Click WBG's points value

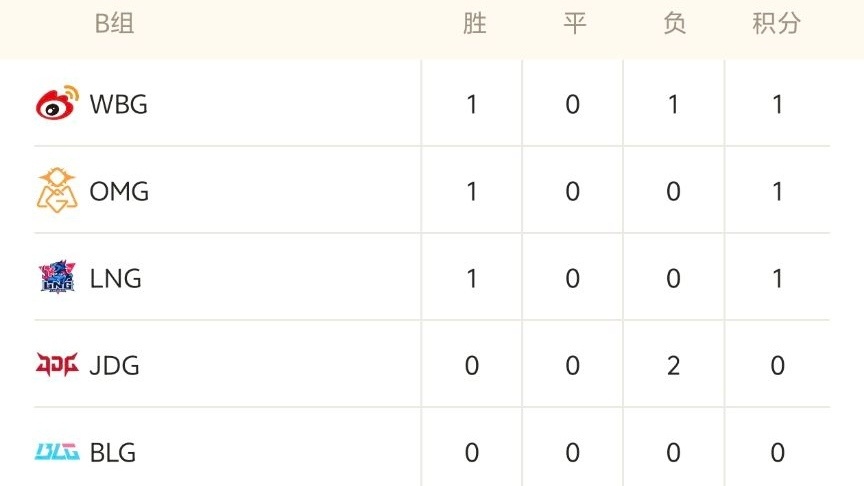[777, 104]
